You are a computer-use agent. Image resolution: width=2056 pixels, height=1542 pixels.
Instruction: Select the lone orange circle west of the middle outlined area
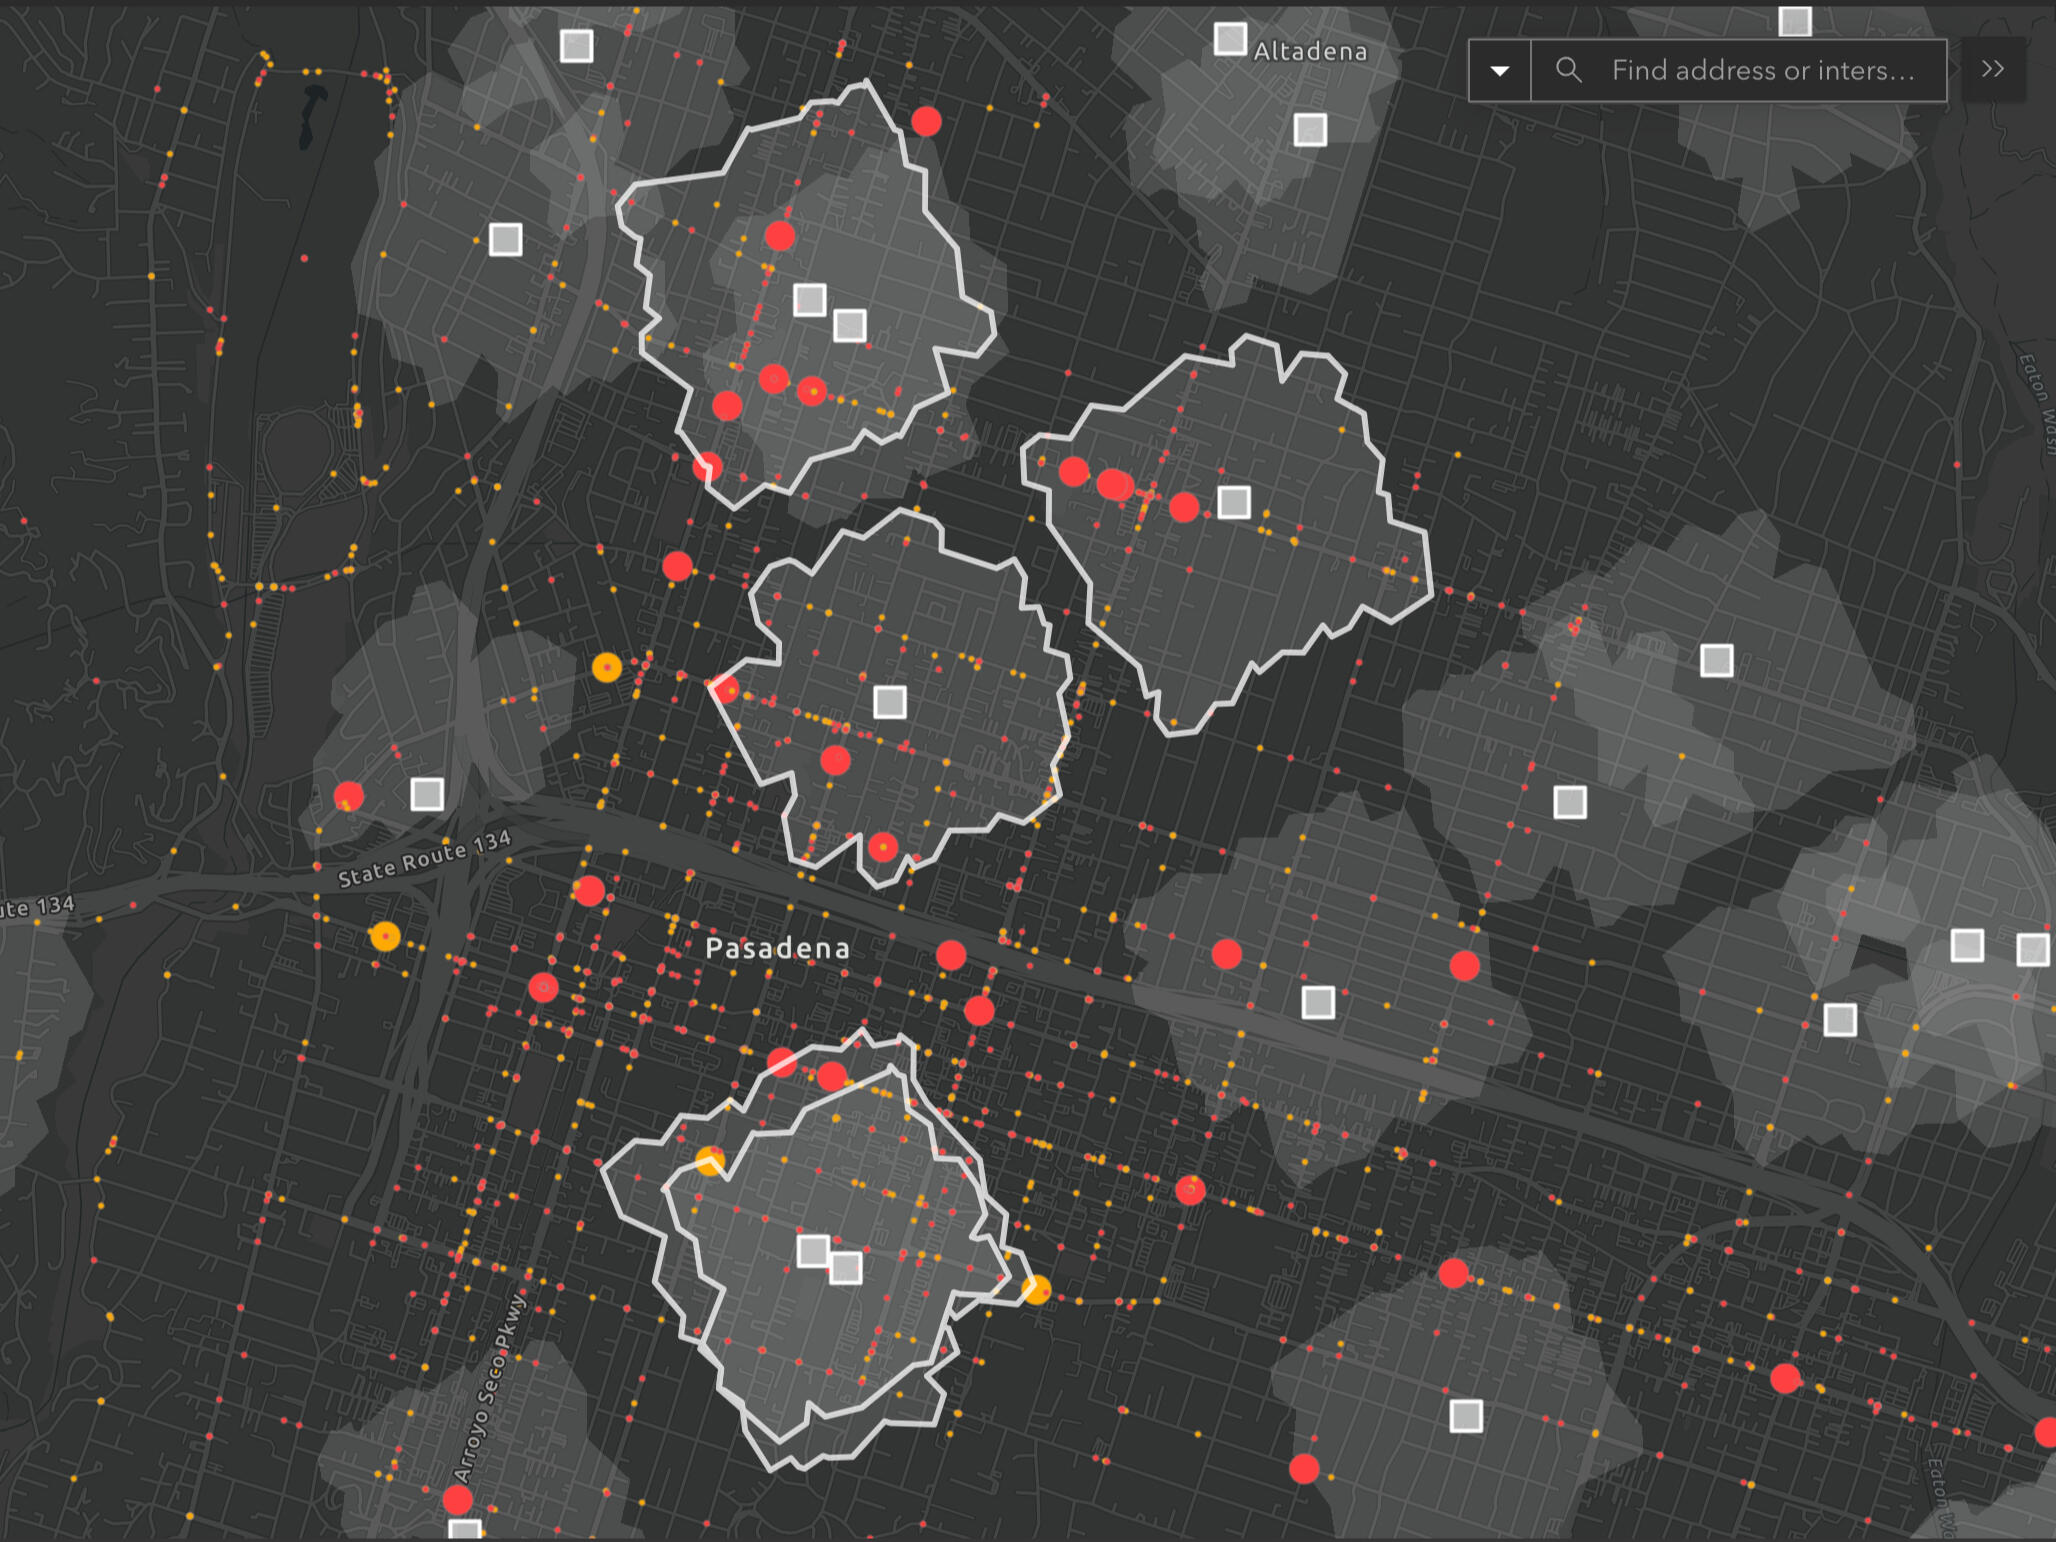[607, 667]
